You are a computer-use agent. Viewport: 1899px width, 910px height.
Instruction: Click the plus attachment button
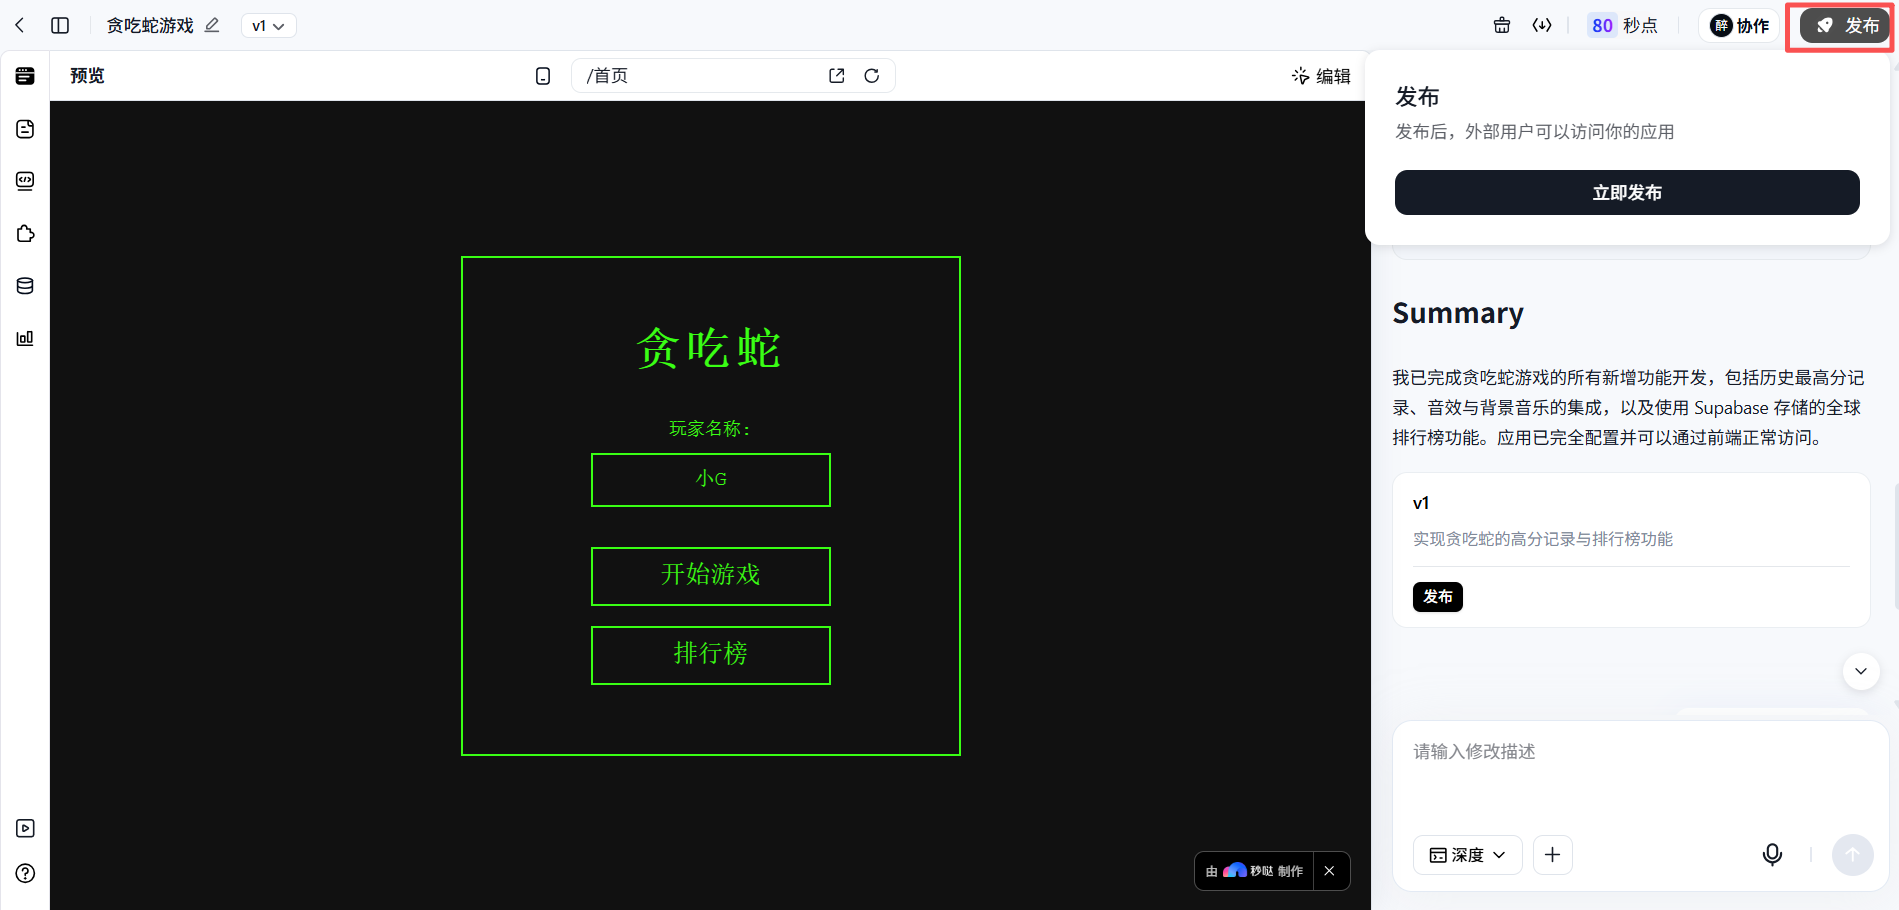click(1552, 855)
